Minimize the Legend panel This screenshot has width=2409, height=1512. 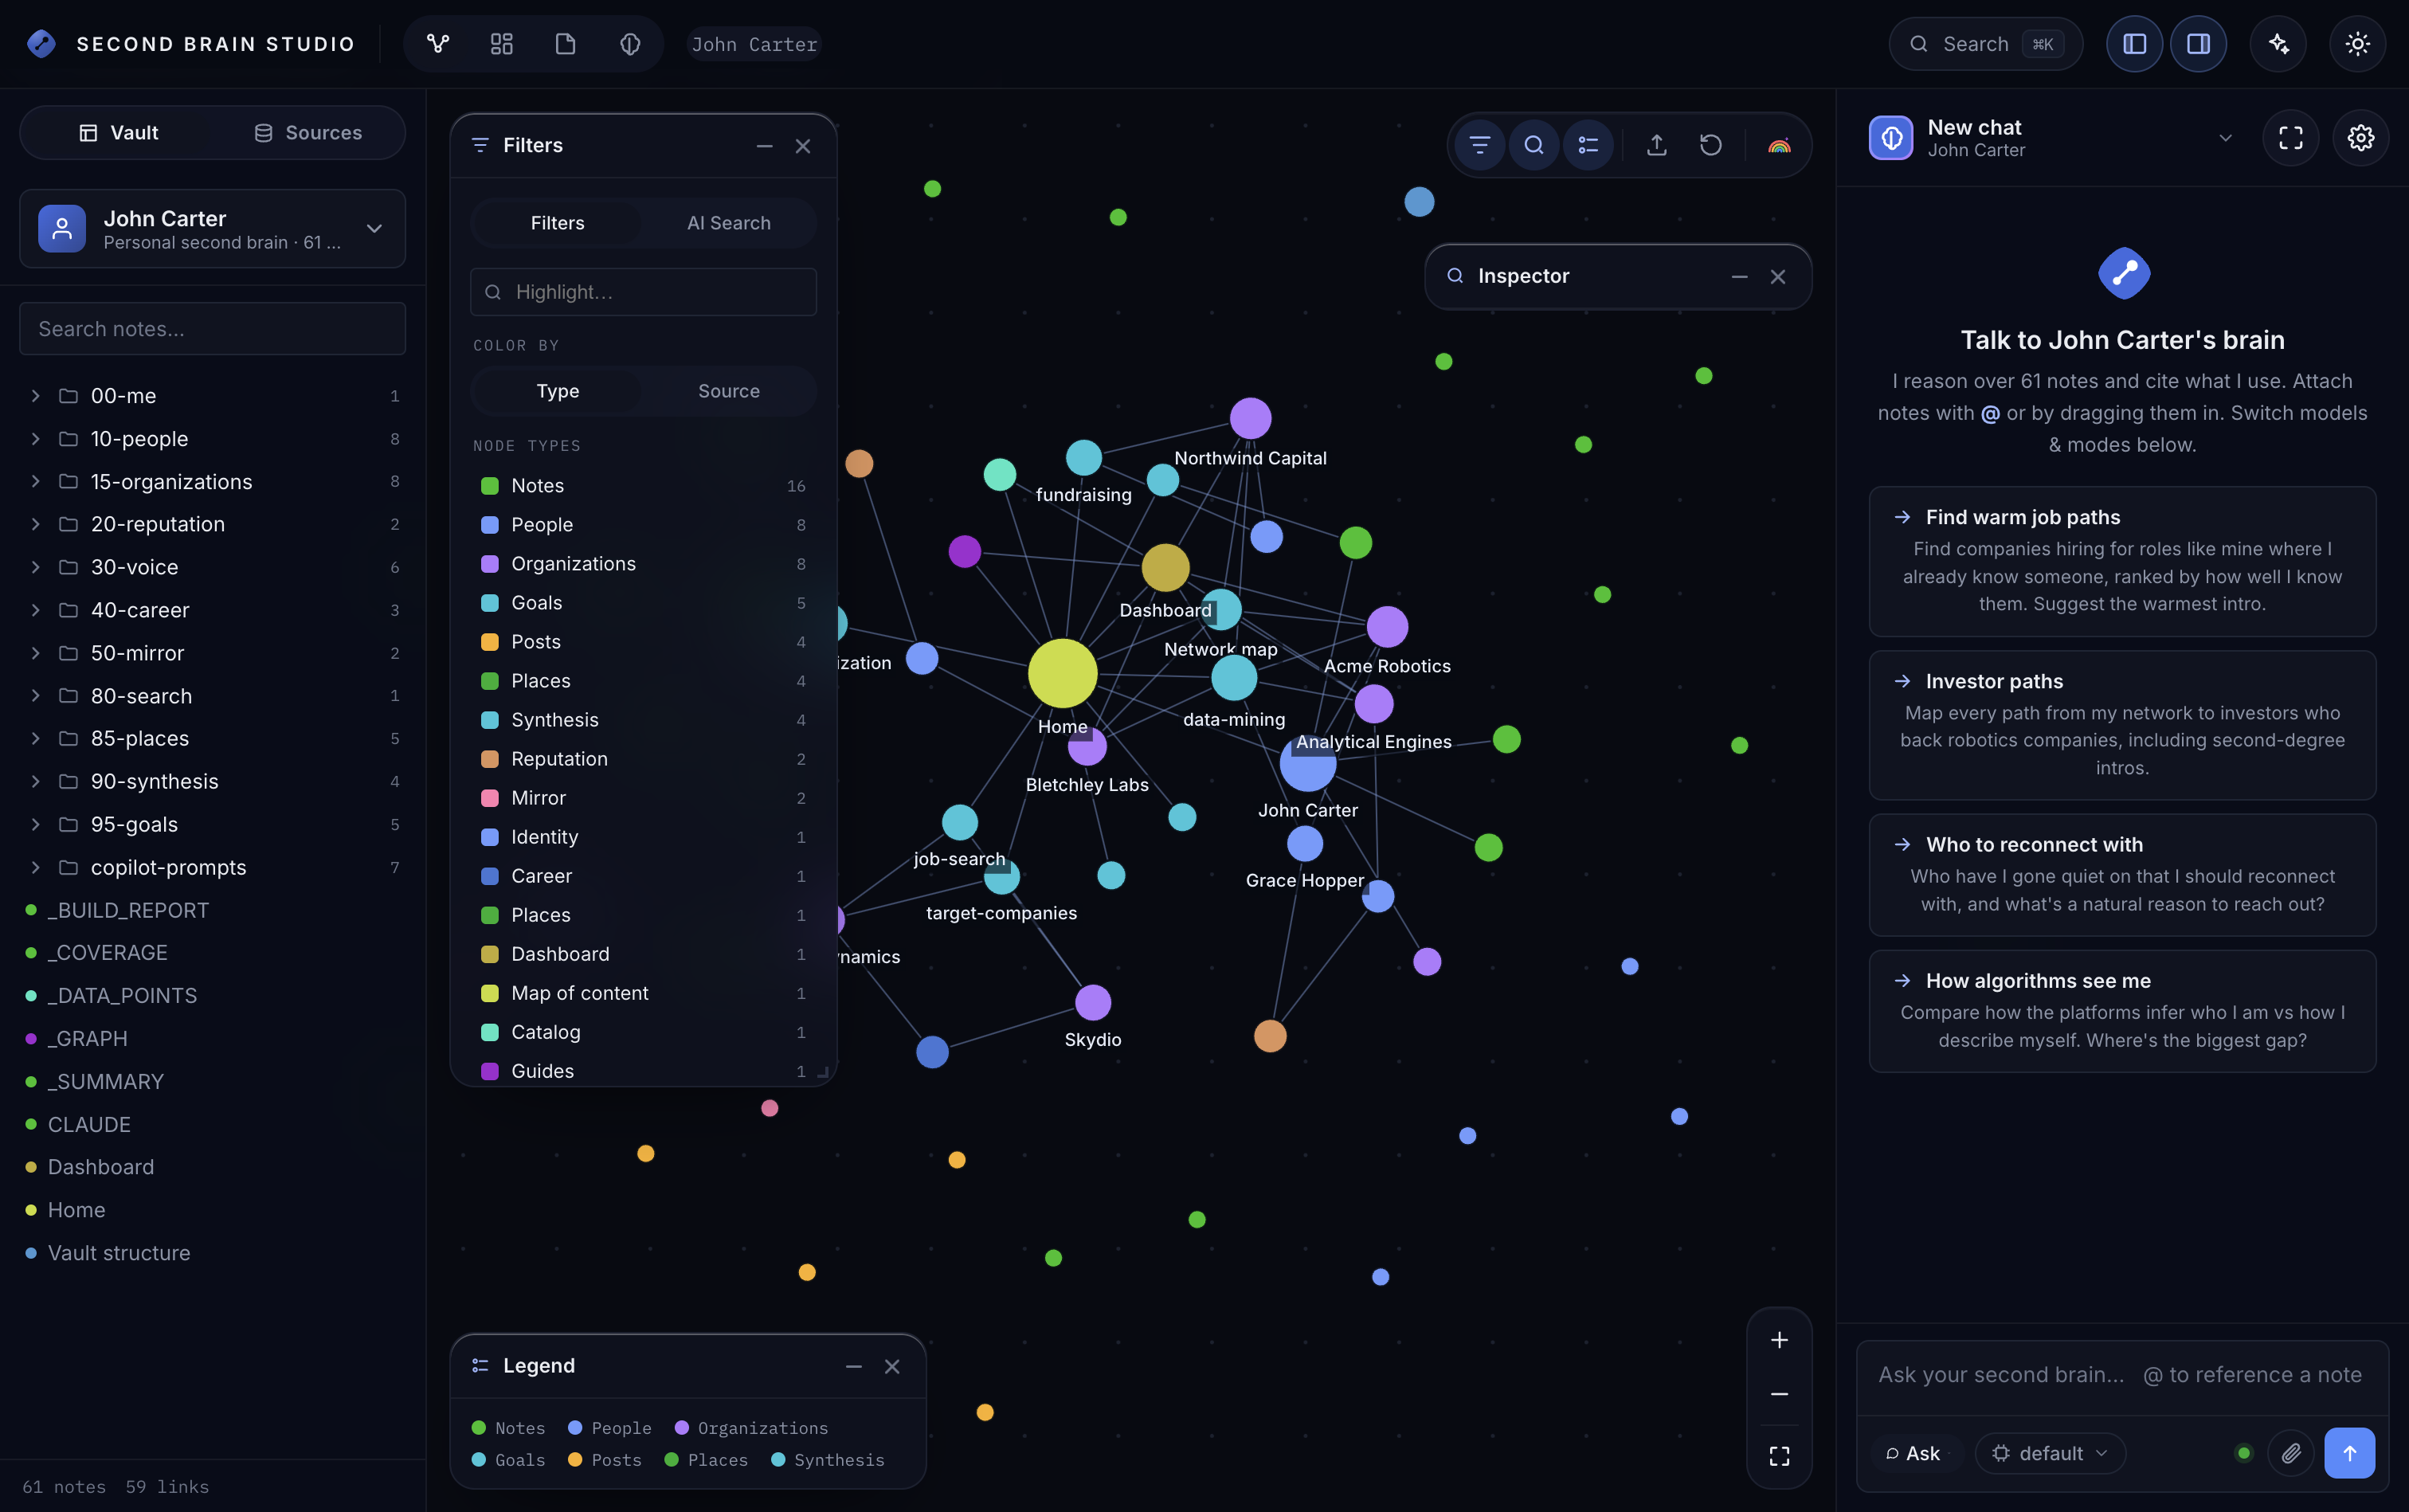853,1367
